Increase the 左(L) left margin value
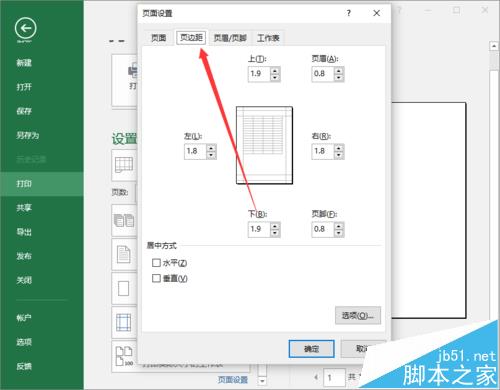The height and width of the screenshot is (390, 500). (211, 148)
